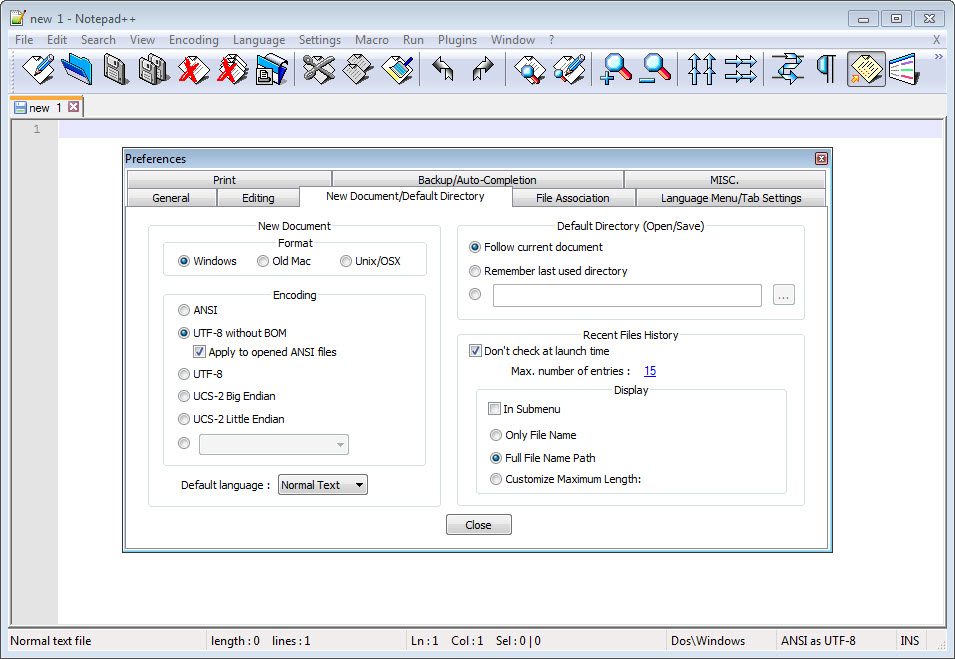Screen dimensions: 955x659
Task: Click the Cut scissors icon
Action: click(318, 70)
